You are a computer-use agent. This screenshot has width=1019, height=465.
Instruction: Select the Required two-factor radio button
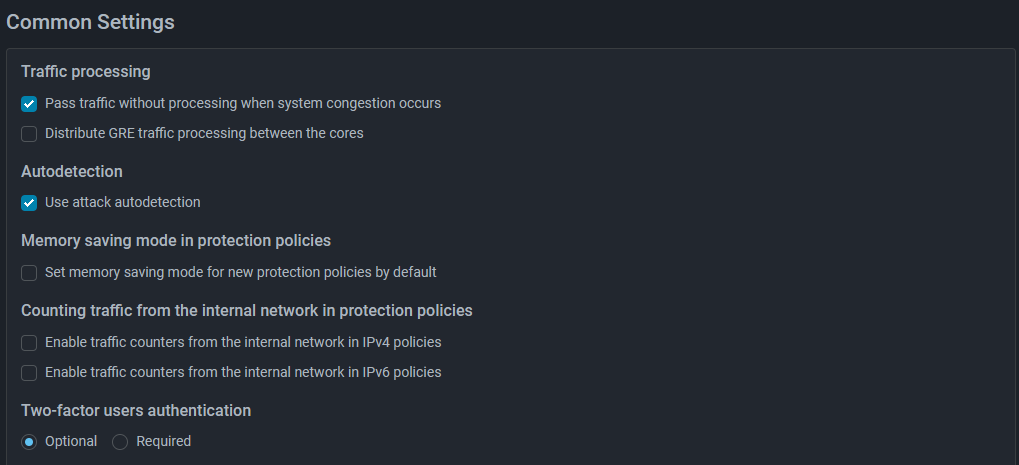click(120, 442)
